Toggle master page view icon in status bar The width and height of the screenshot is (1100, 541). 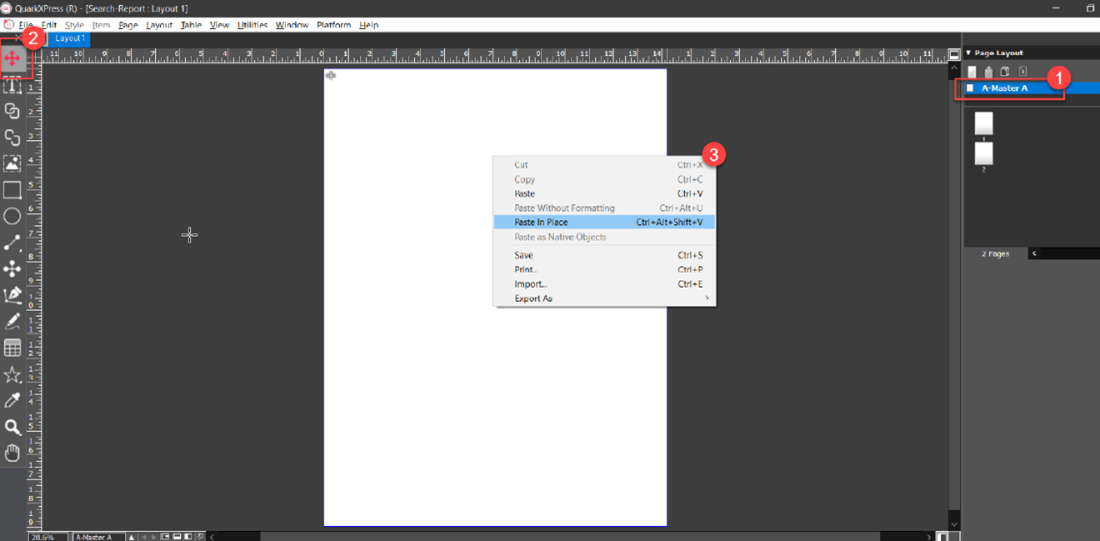pyautogui.click(x=166, y=537)
